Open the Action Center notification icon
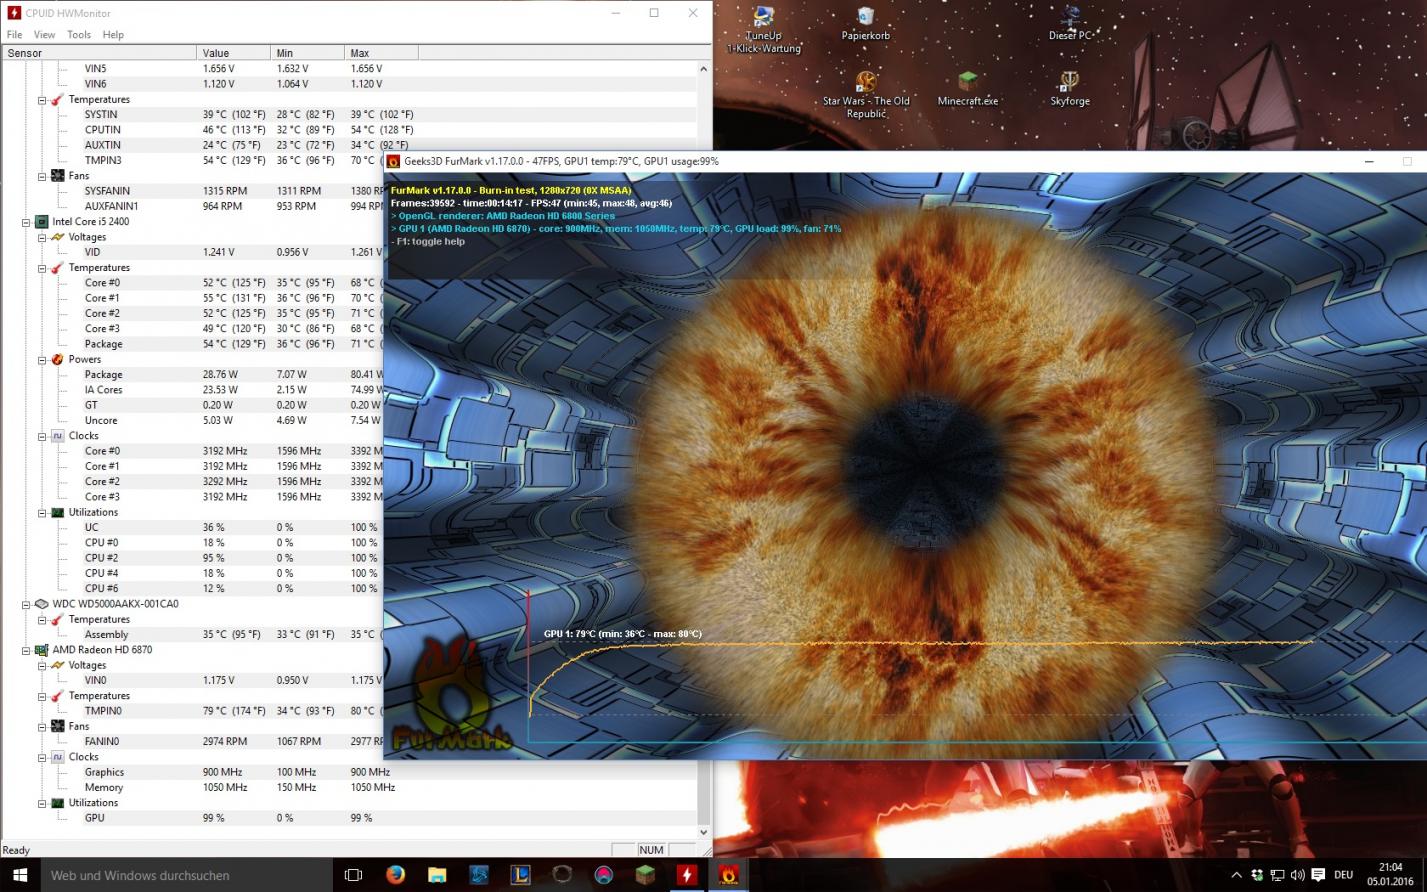1427x892 pixels. tap(1317, 875)
